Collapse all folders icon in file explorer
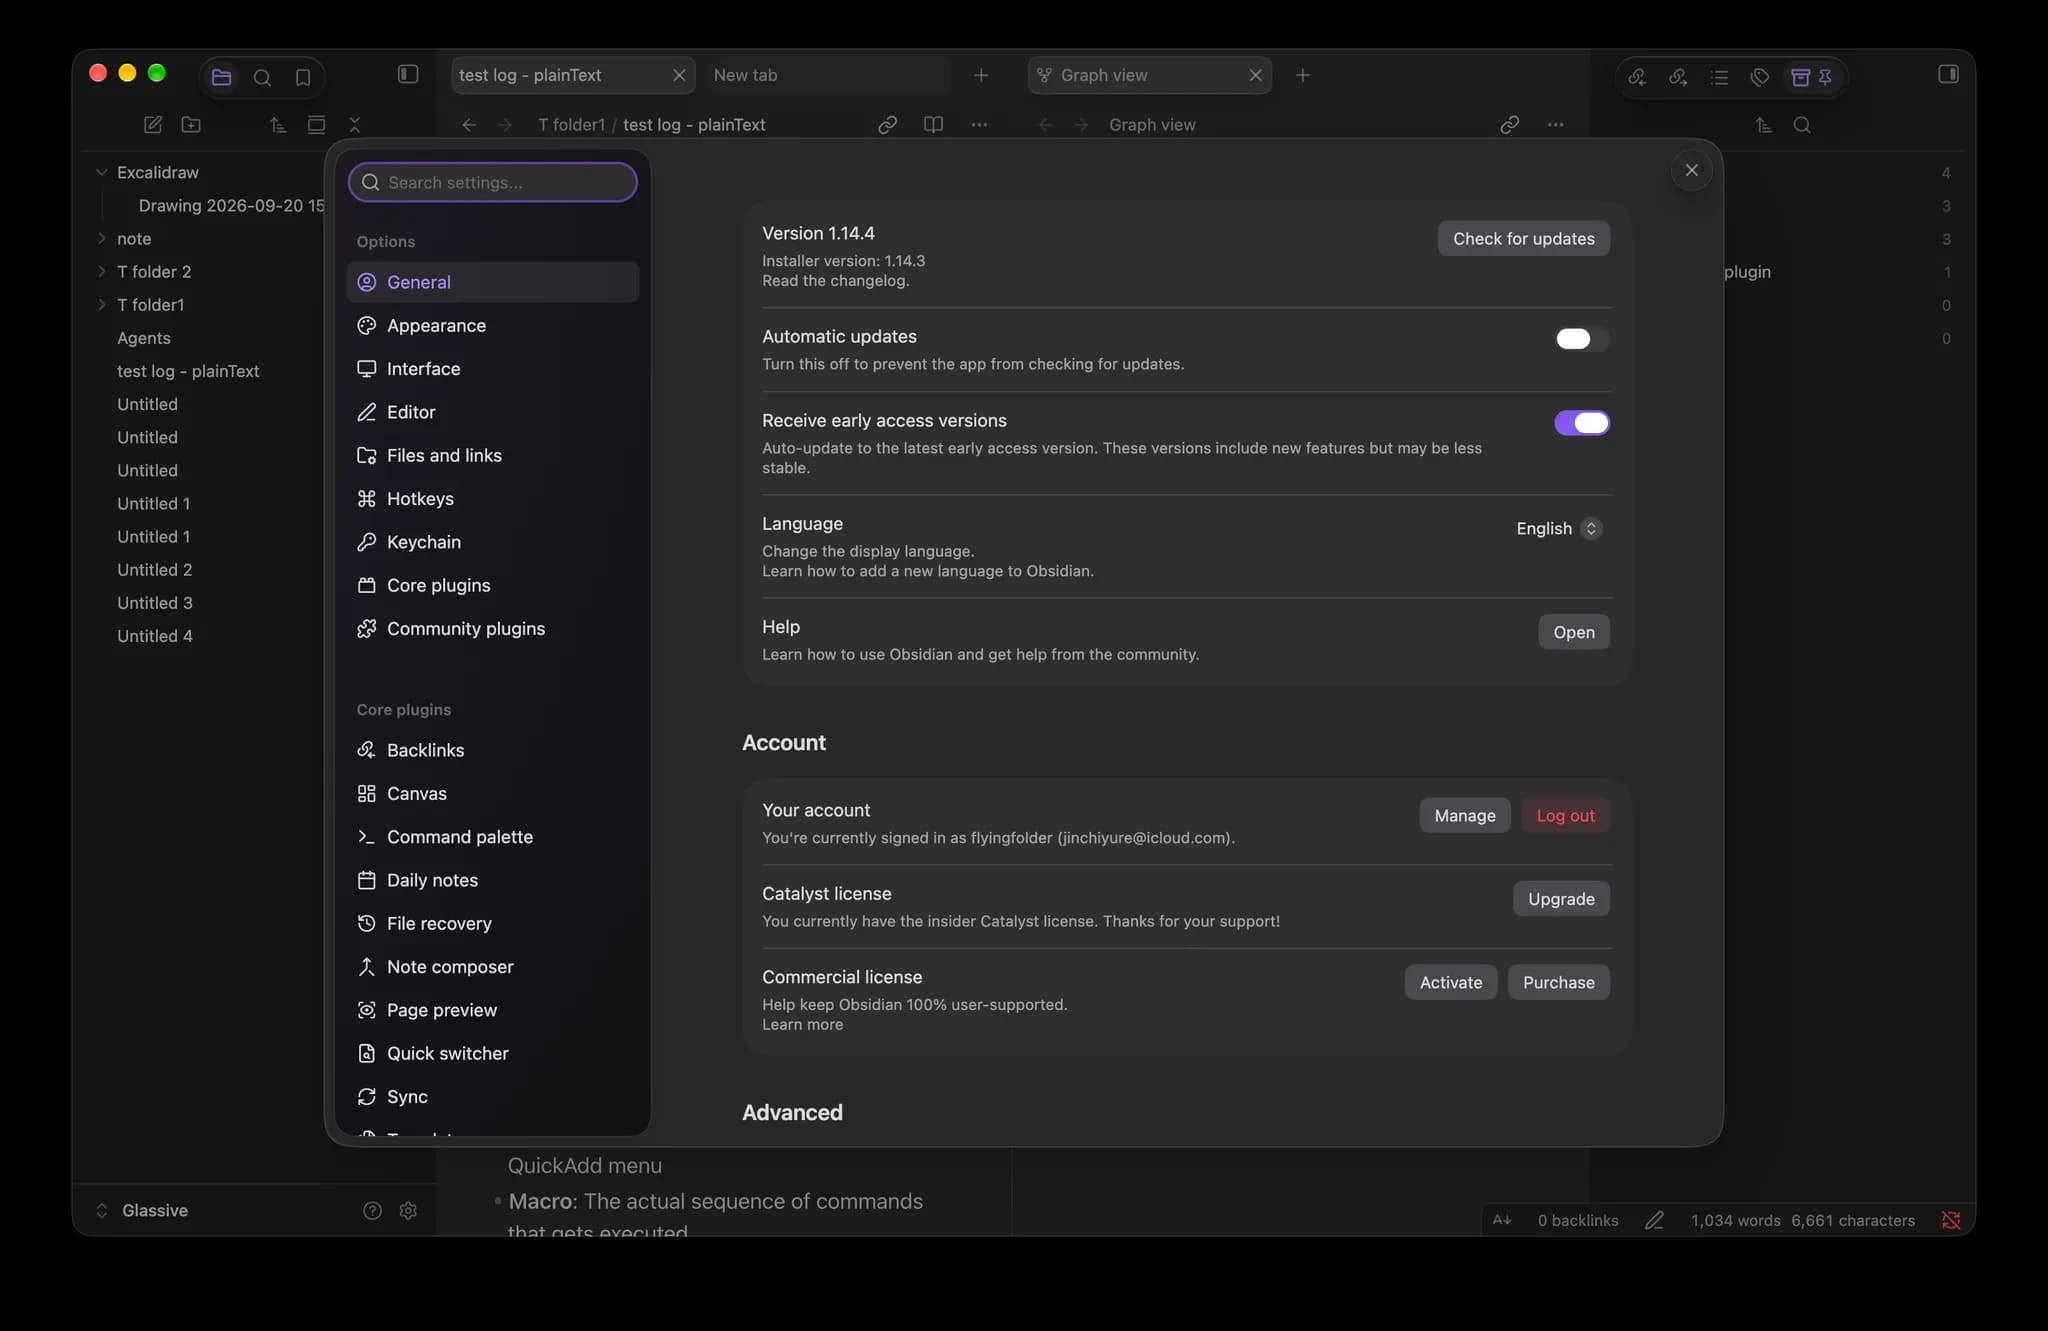This screenshot has height=1331, width=2048. click(354, 125)
